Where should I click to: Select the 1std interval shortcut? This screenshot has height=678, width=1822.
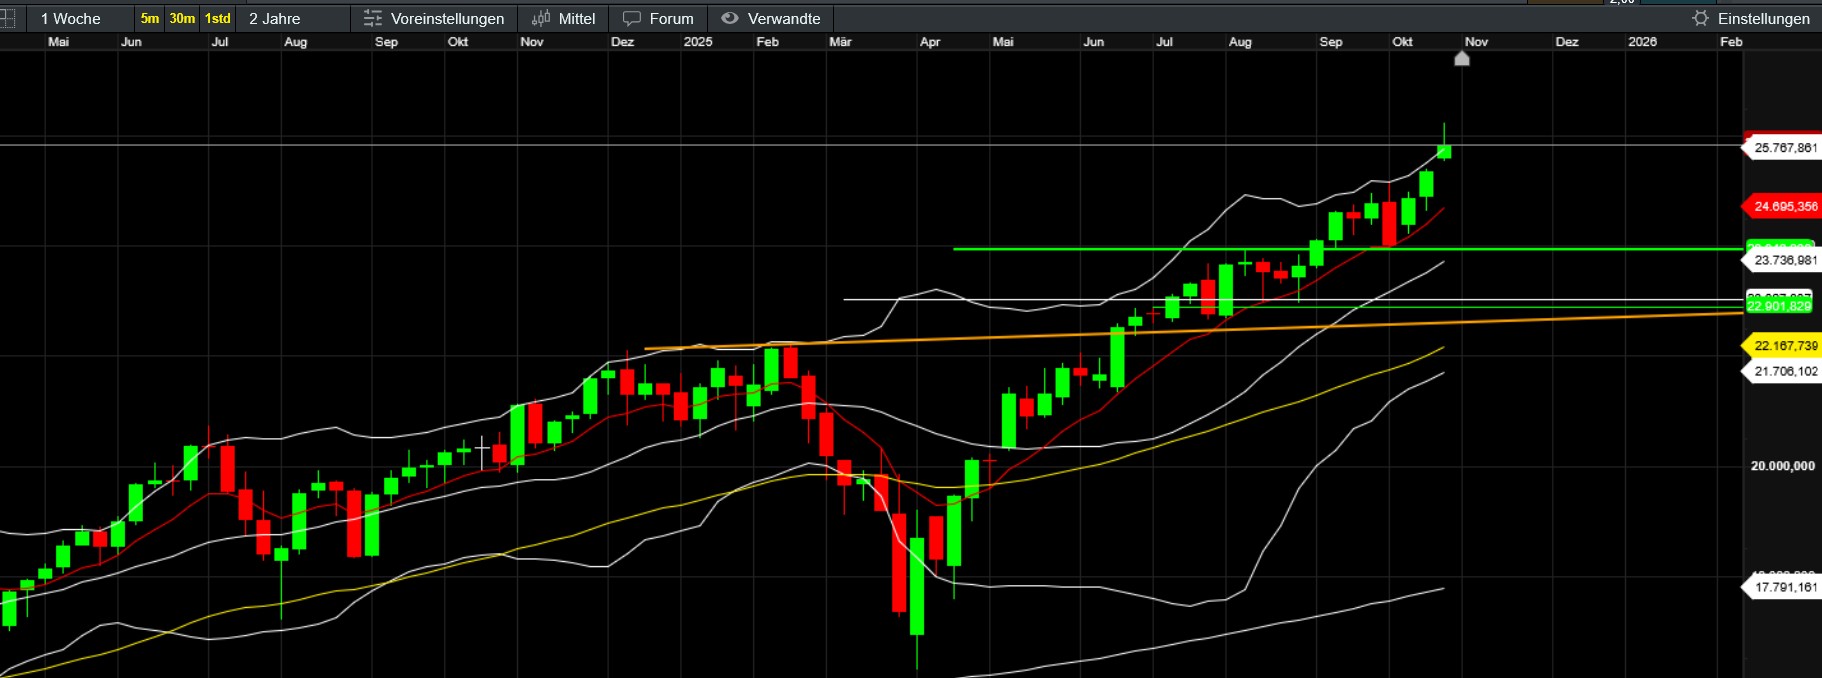(x=217, y=19)
